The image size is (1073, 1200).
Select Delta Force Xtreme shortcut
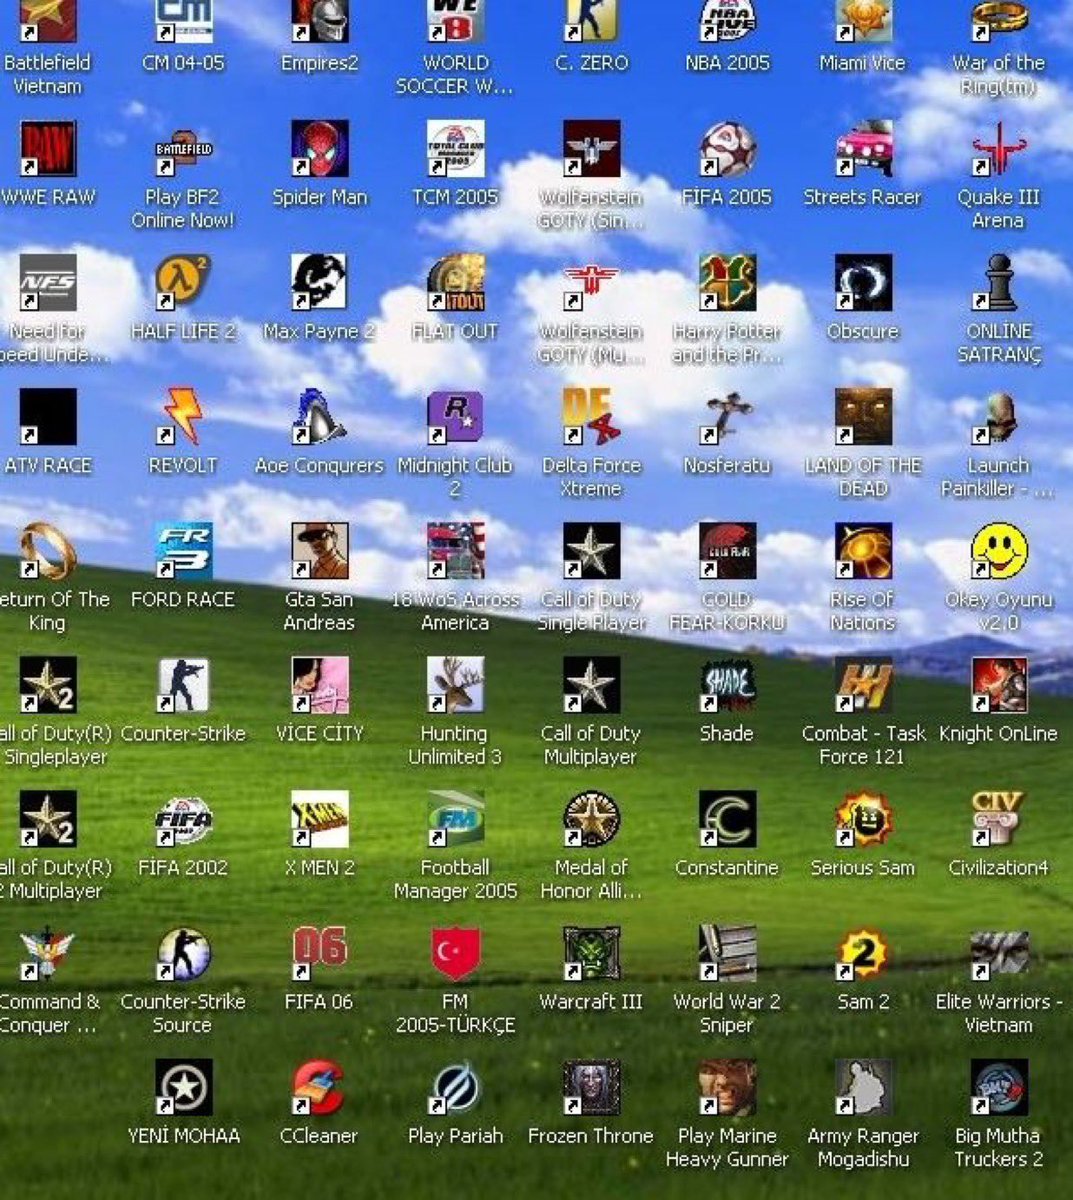click(591, 417)
